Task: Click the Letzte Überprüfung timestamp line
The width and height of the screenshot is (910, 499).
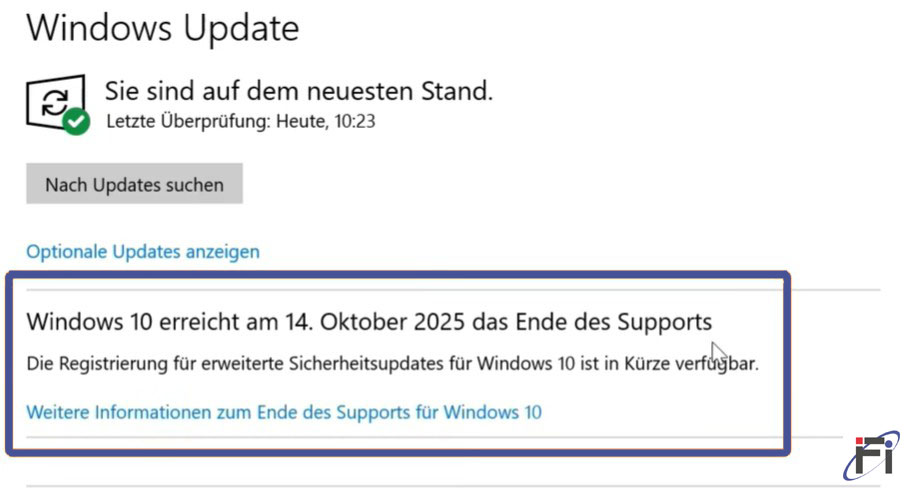Action: 239,122
